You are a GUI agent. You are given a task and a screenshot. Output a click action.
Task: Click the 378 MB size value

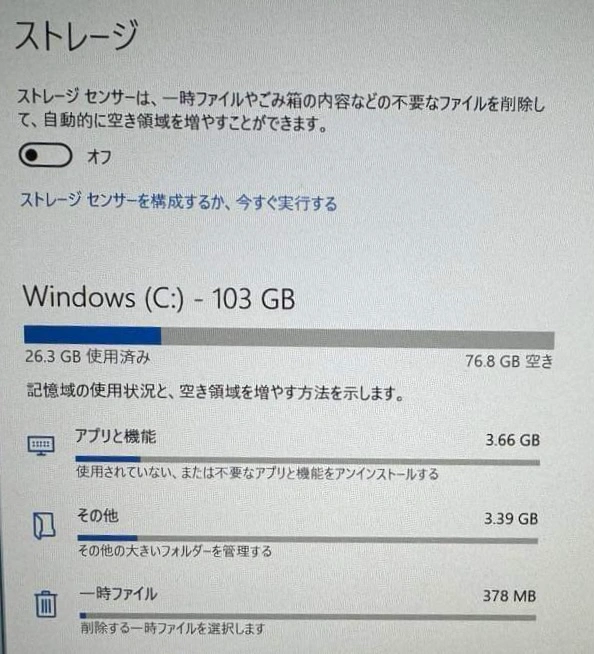509,596
